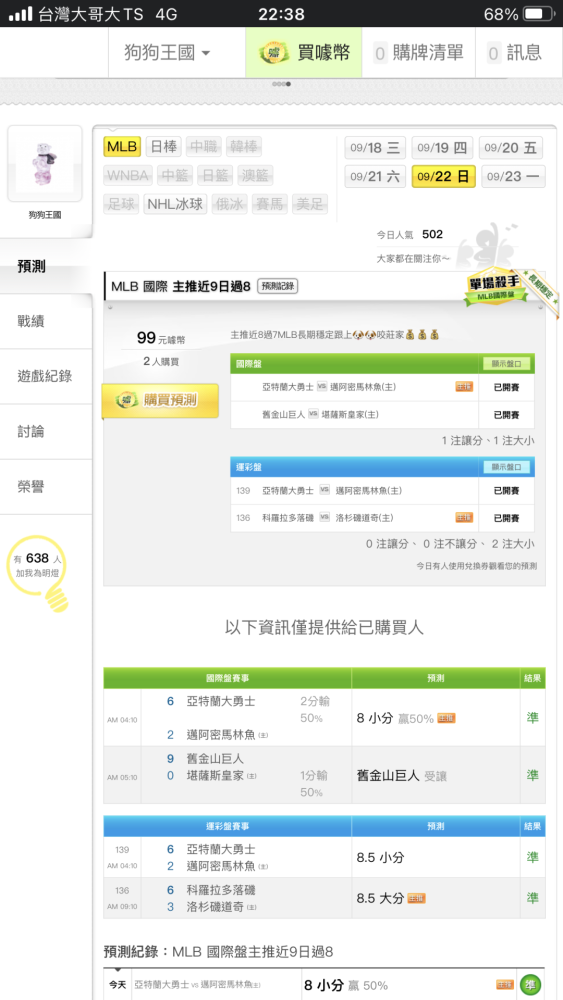This screenshot has width=563, height=1000.
Task: Click the 單場殺手 badge icon
Action: pyautogui.click(x=497, y=290)
